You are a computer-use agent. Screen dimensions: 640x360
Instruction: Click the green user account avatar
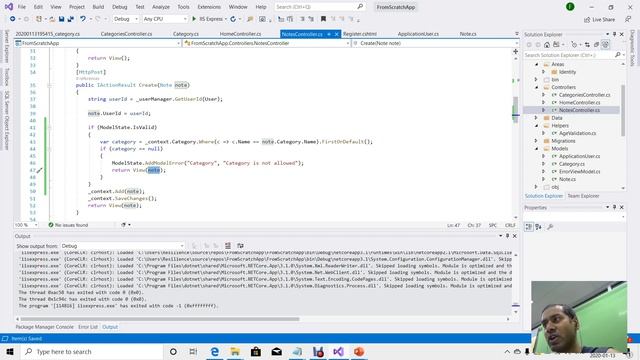click(570, 7)
